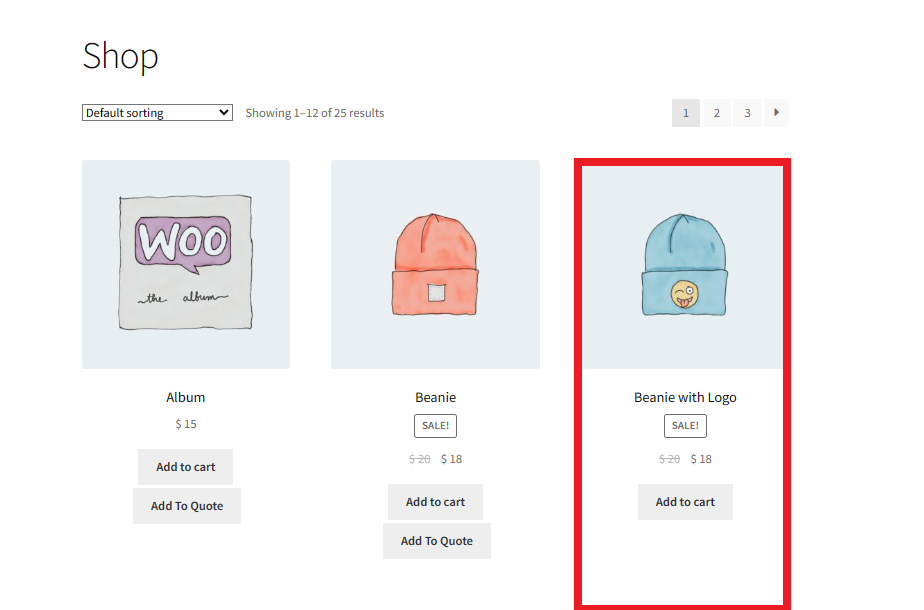Request a quote for the Album
Viewport: 924px width, 610px height.
(186, 506)
